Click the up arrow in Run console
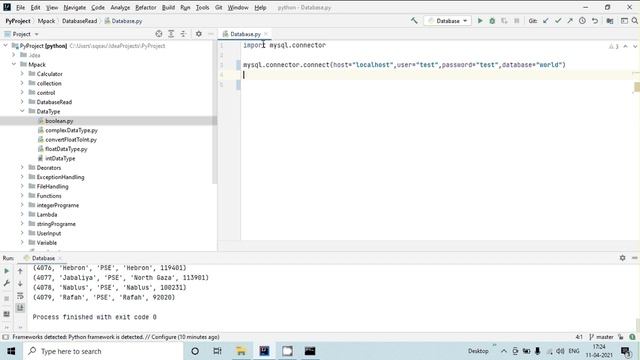Viewport: 640px width, 360px height. pyautogui.click(x=20, y=271)
